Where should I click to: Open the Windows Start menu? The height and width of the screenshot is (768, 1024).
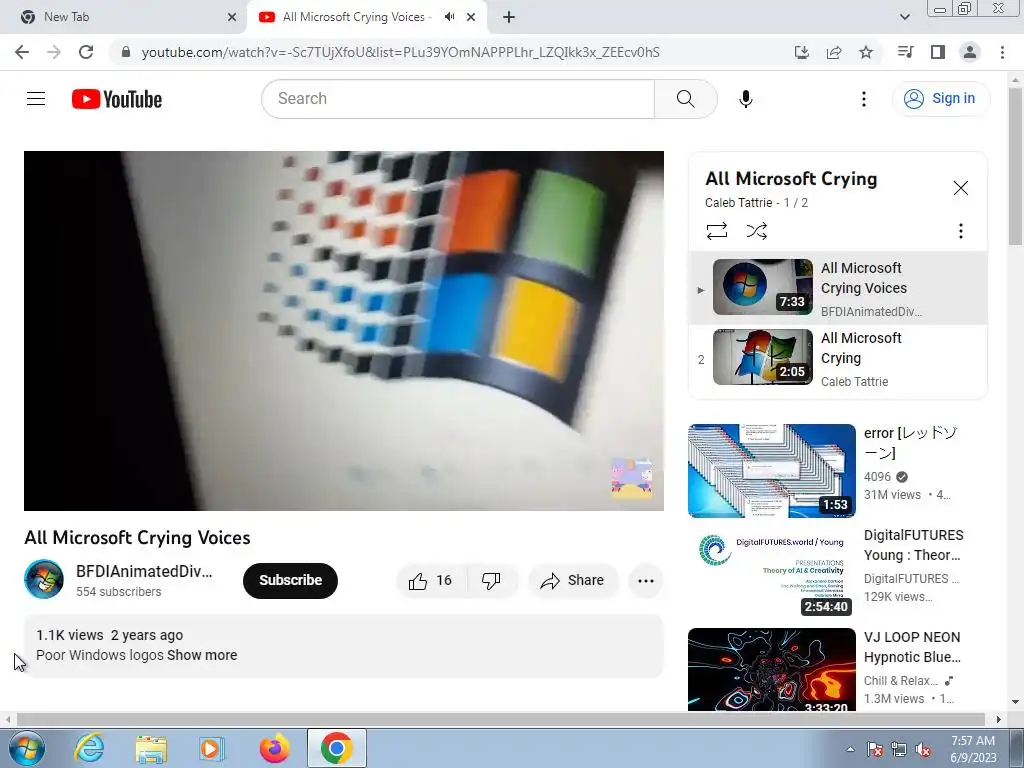pyautogui.click(x=26, y=748)
